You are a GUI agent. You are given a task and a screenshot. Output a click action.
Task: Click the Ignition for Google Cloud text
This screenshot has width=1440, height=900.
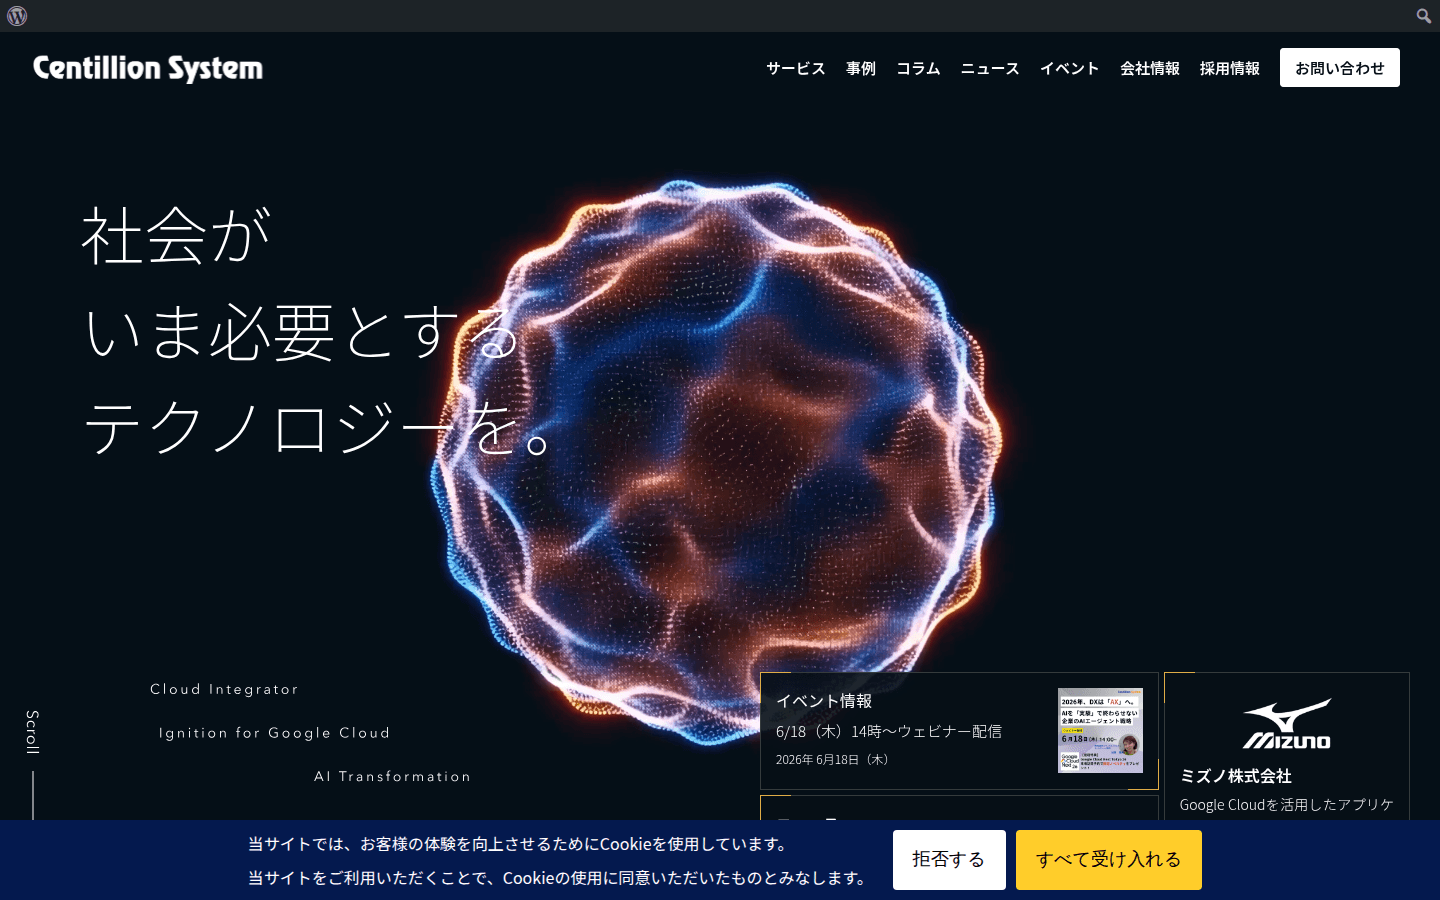[x=274, y=733]
